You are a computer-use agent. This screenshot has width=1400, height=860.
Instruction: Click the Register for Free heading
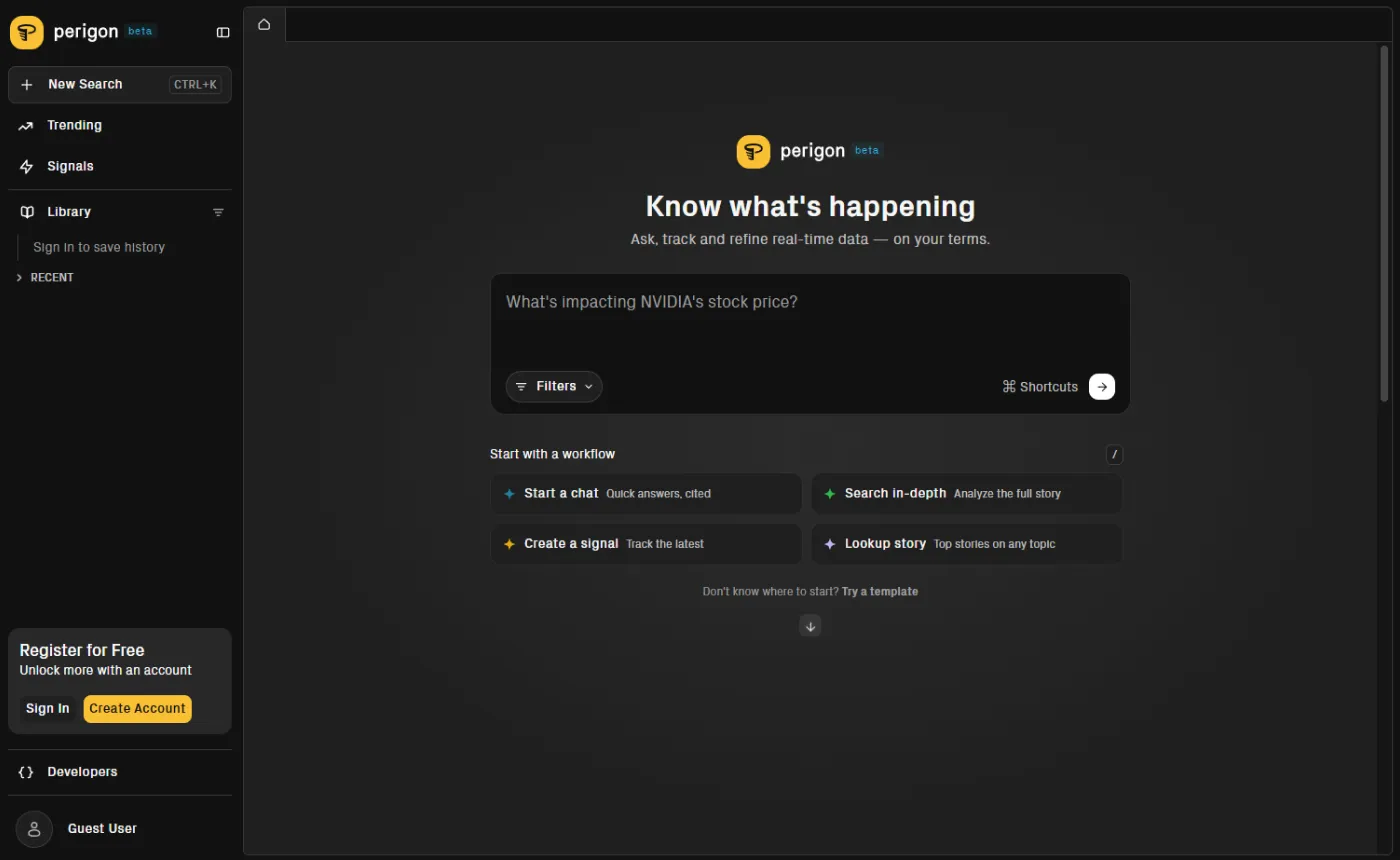click(x=82, y=650)
